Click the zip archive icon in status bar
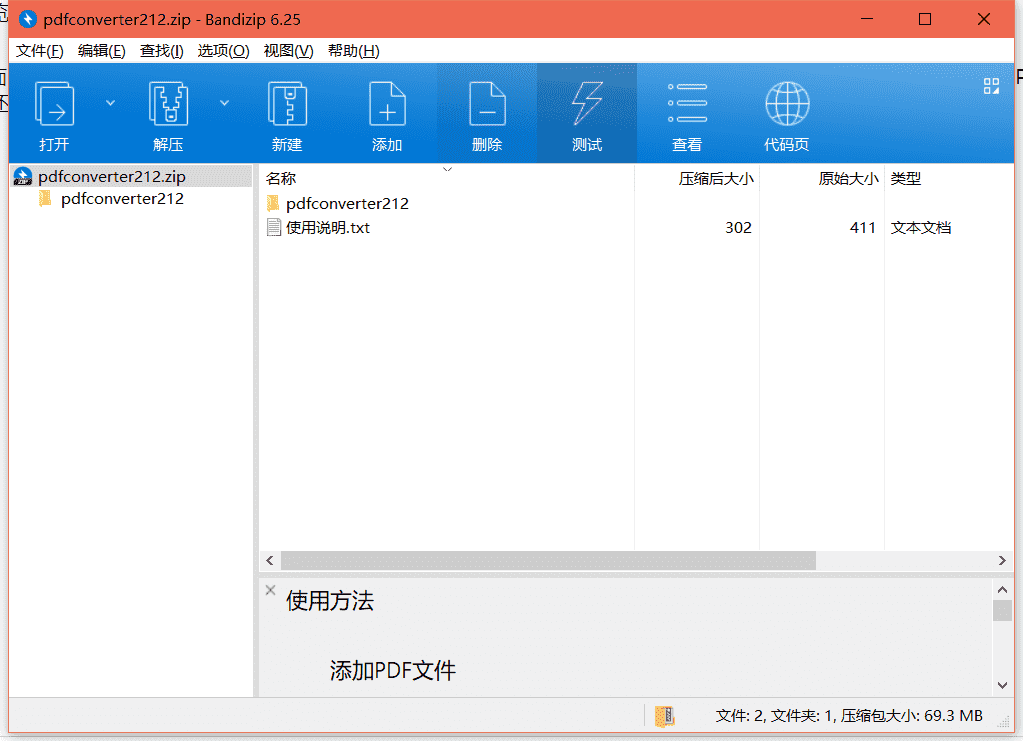The width and height of the screenshot is (1023, 741). (x=664, y=716)
